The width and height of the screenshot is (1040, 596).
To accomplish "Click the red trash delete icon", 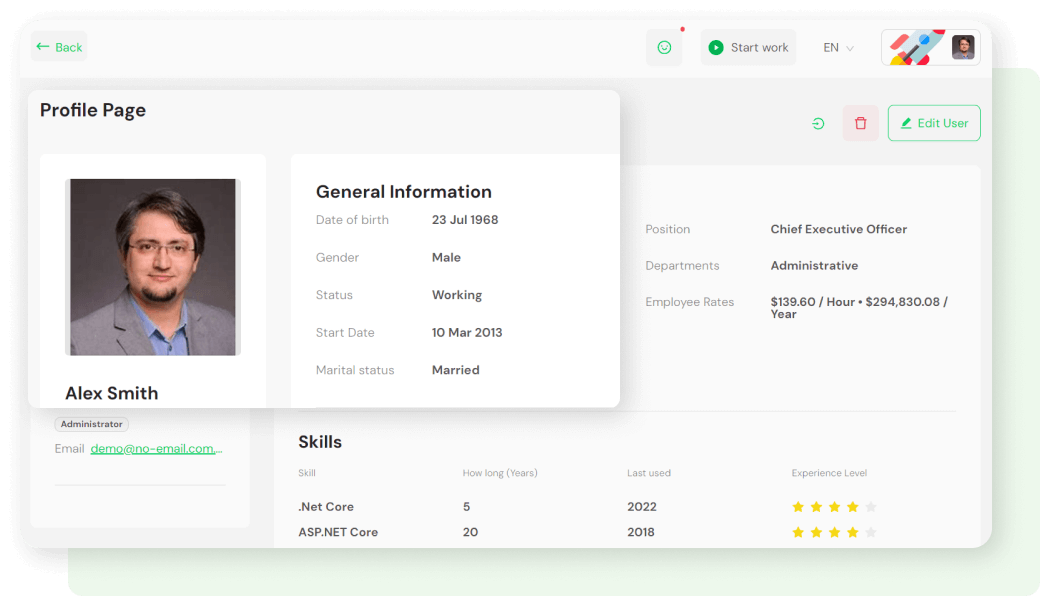I will pyautogui.click(x=860, y=122).
